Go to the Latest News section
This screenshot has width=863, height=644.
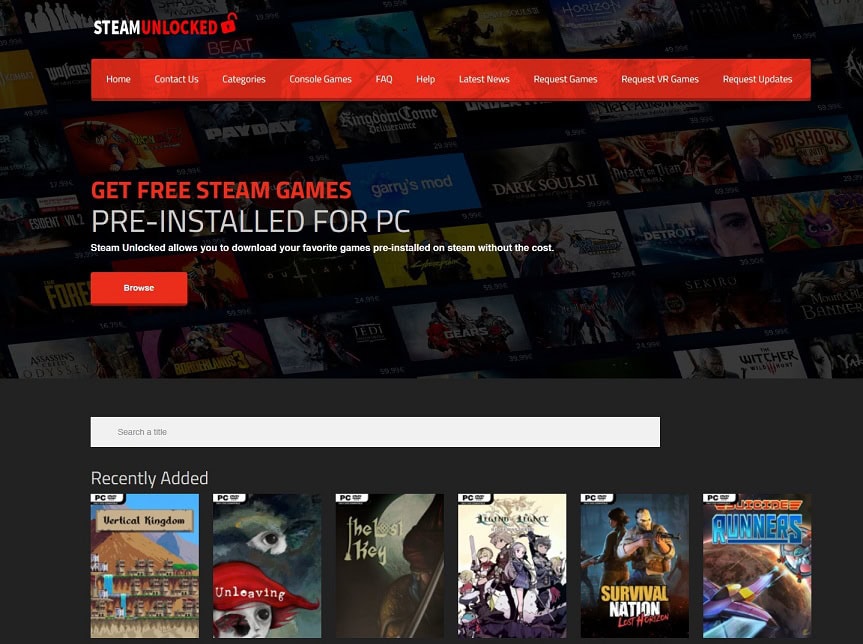coord(483,79)
